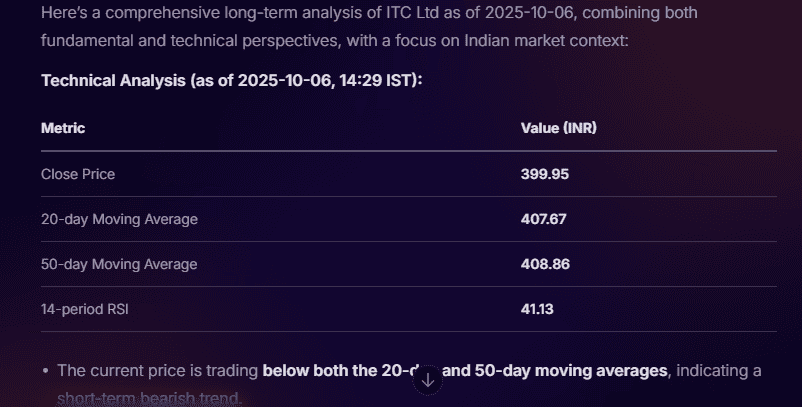The image size is (802, 407).
Task: Click the 399.95 close price value
Action: coord(544,174)
